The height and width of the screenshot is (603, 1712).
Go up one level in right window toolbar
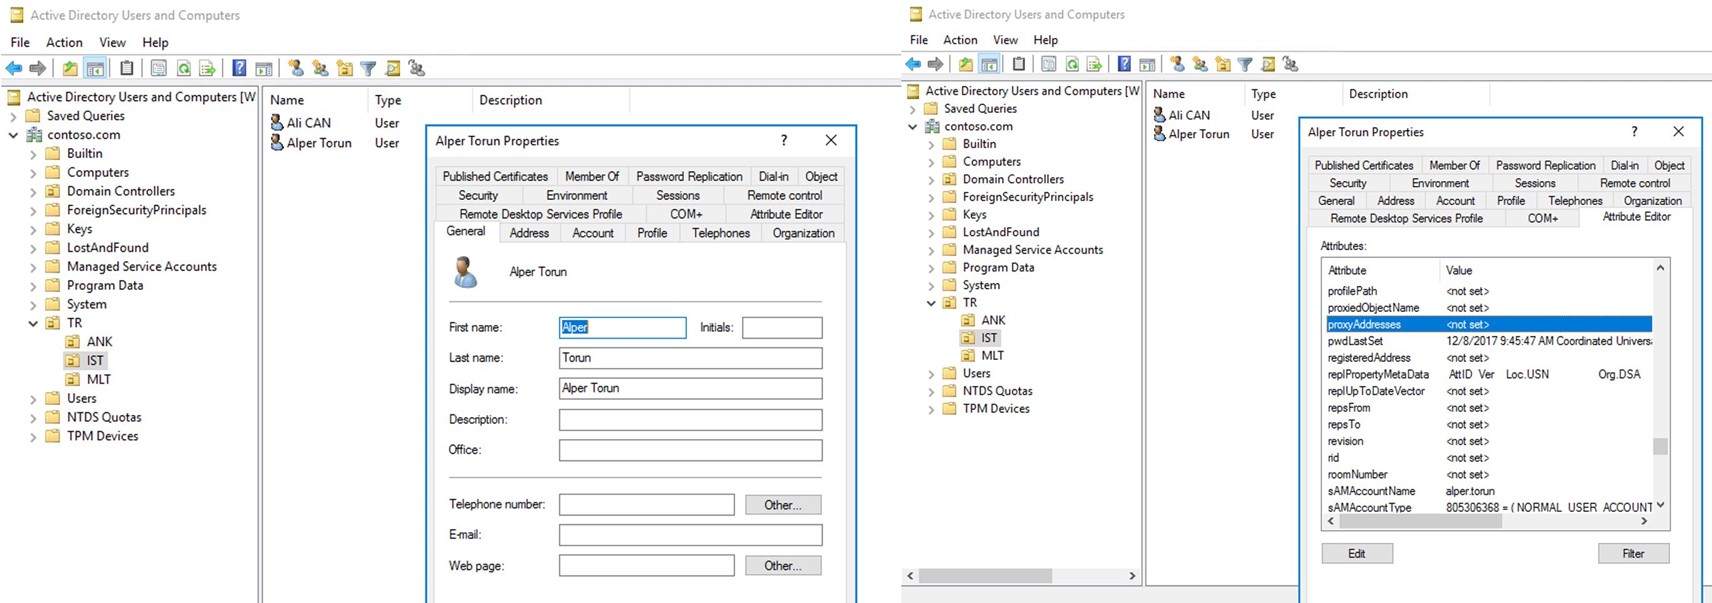[965, 64]
